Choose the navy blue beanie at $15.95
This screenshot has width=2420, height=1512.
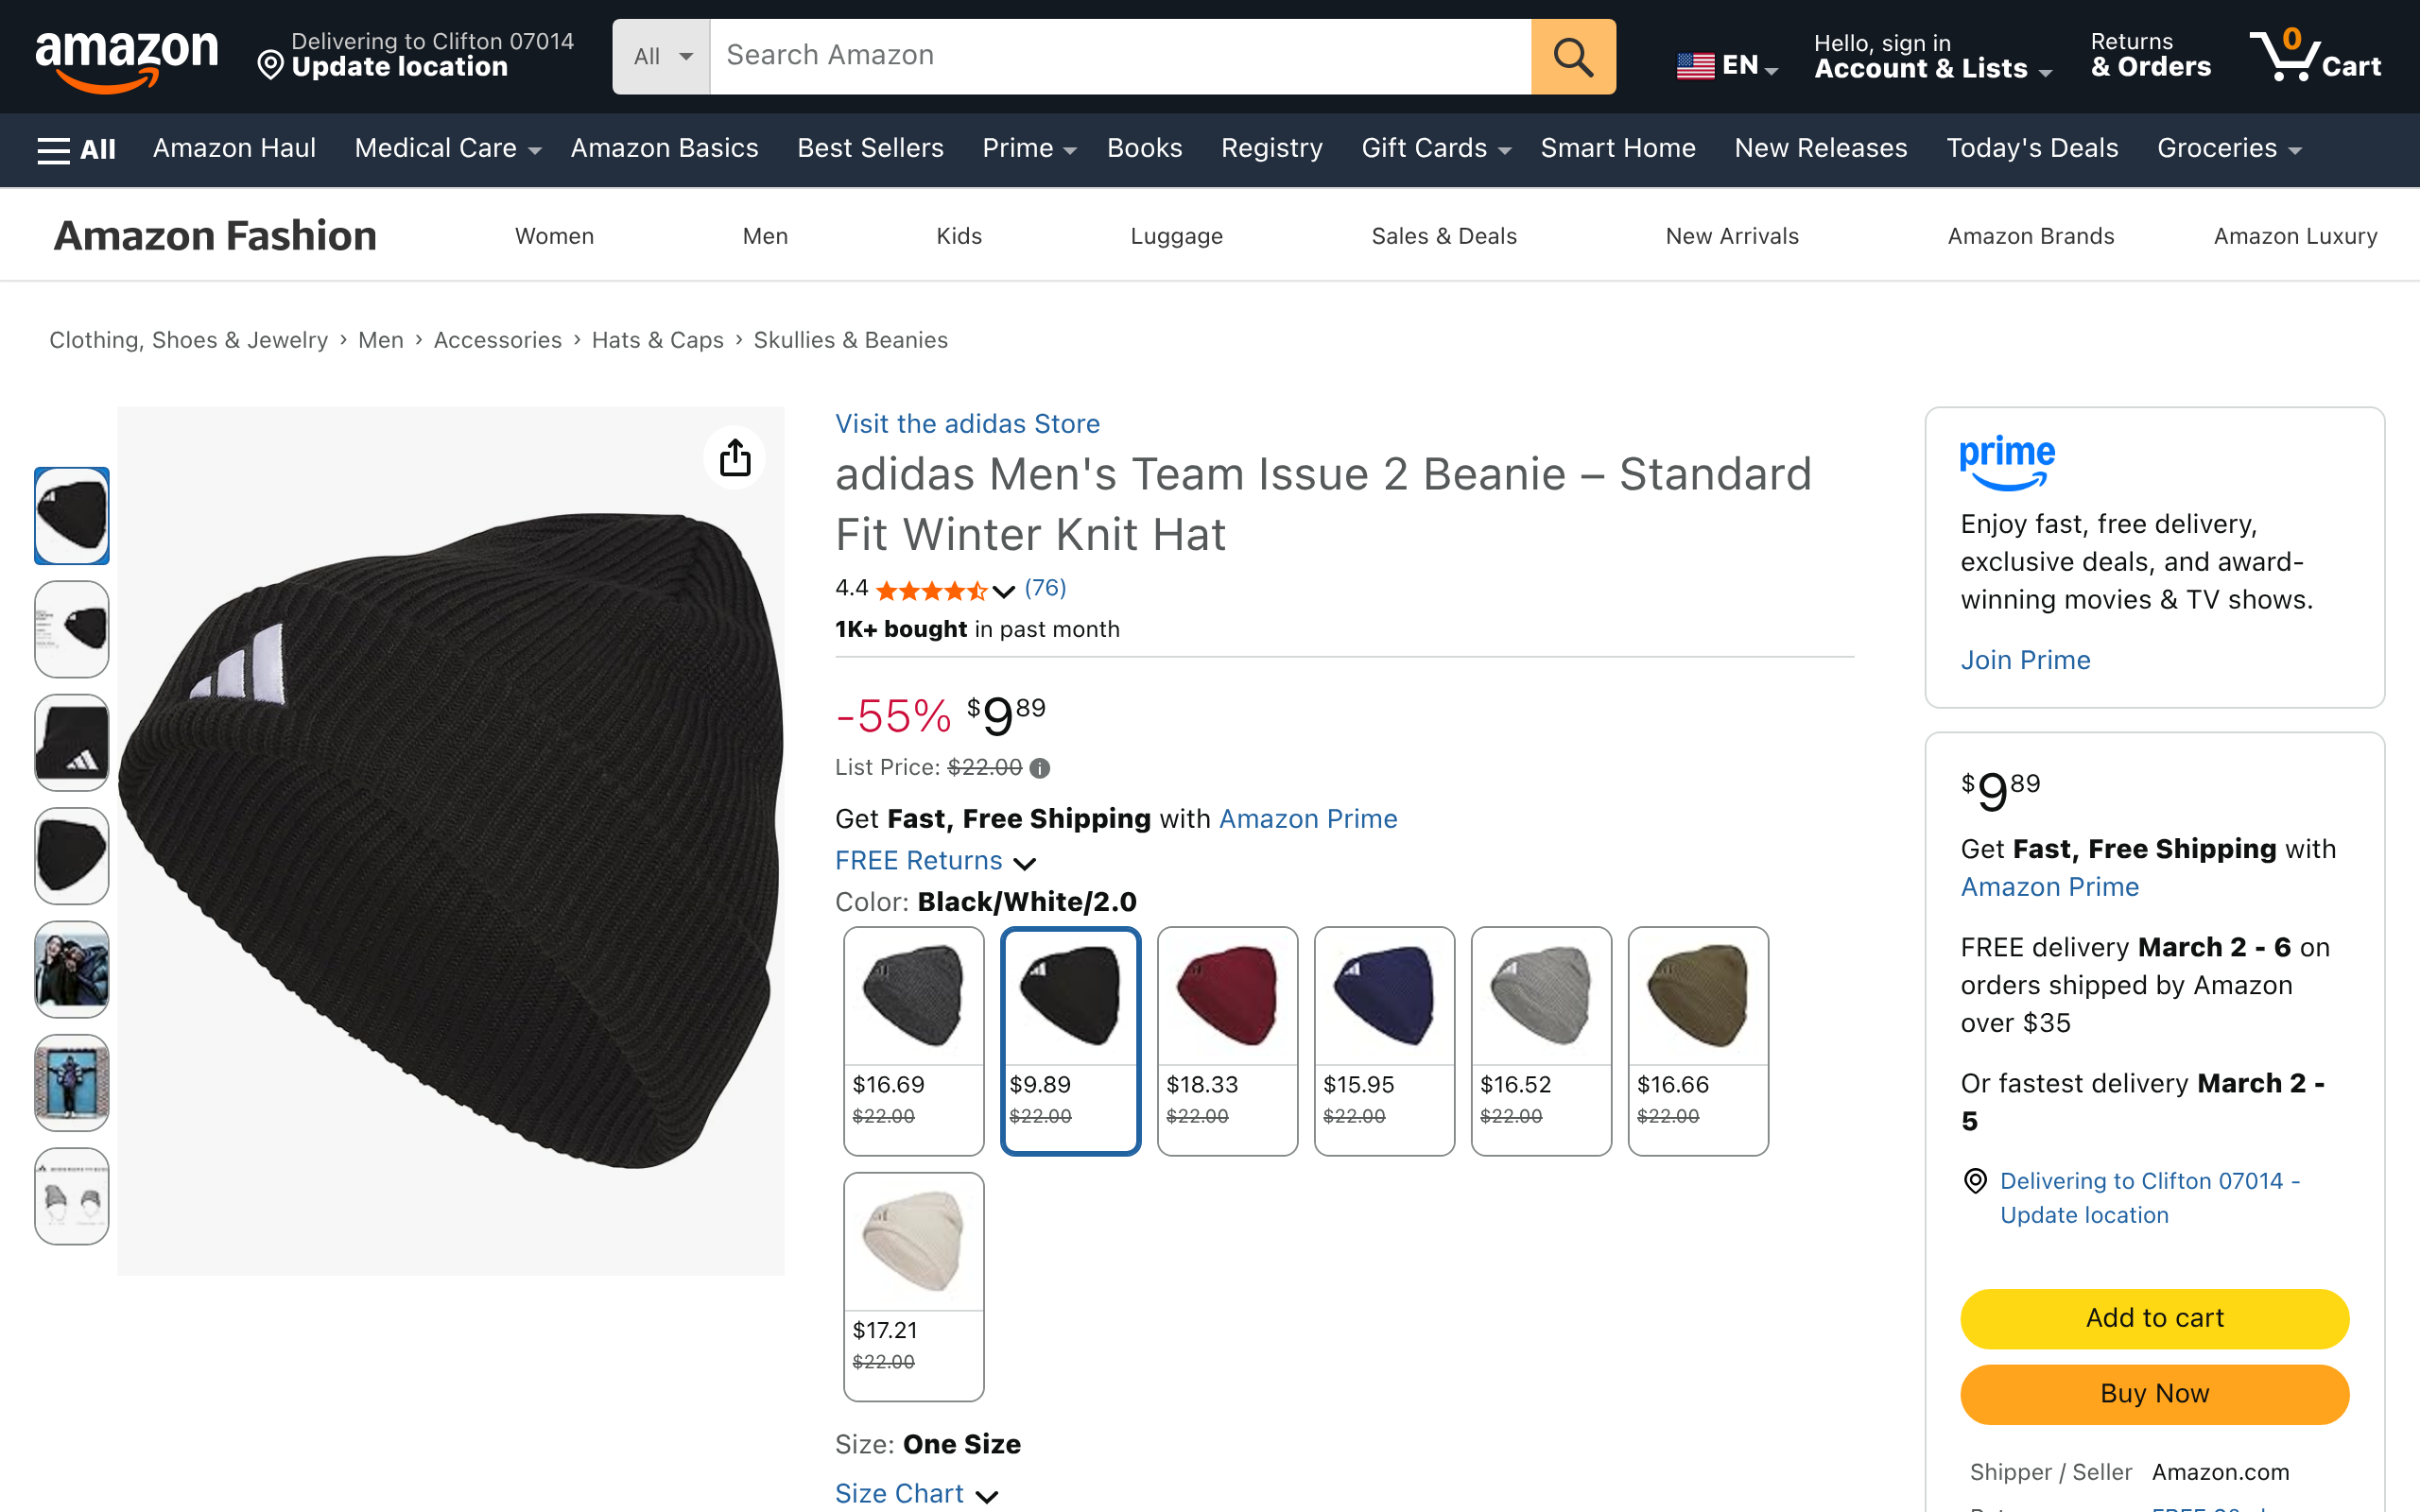(x=1384, y=1040)
